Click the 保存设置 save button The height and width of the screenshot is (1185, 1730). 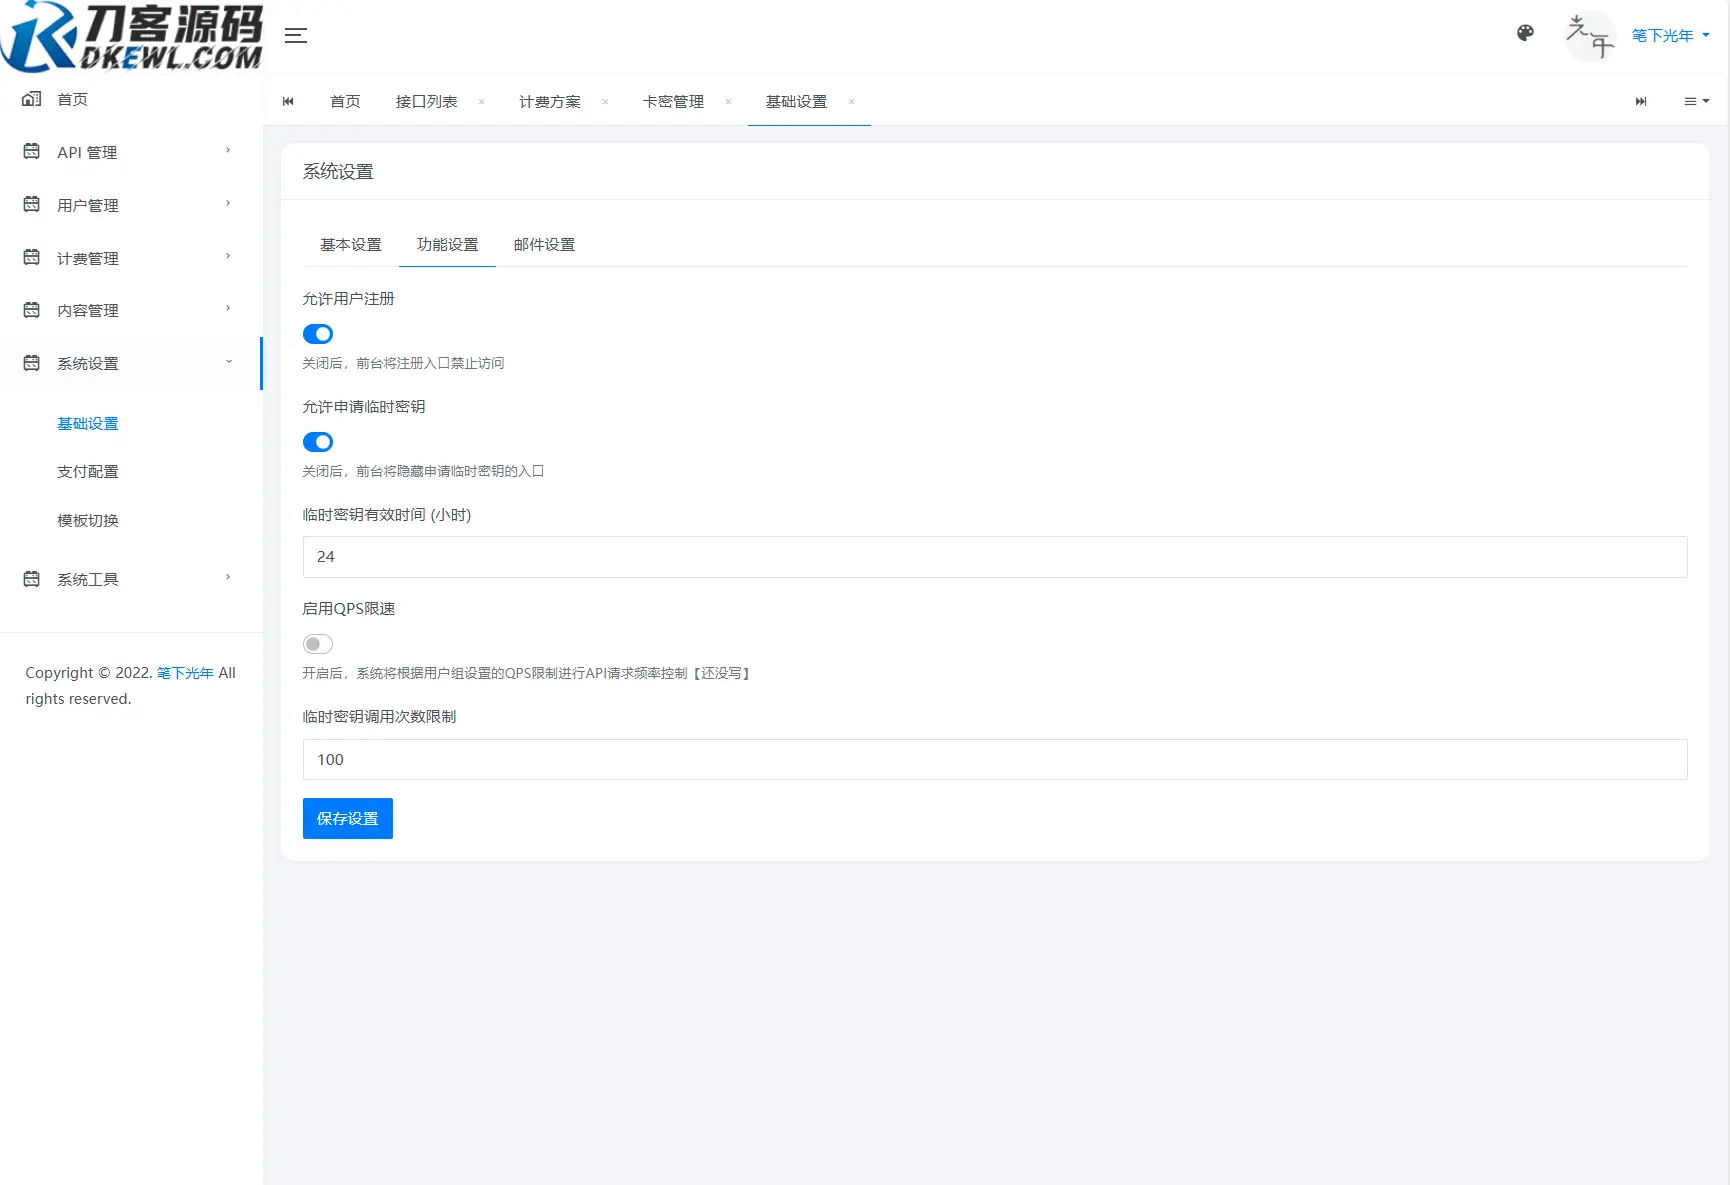coord(347,818)
